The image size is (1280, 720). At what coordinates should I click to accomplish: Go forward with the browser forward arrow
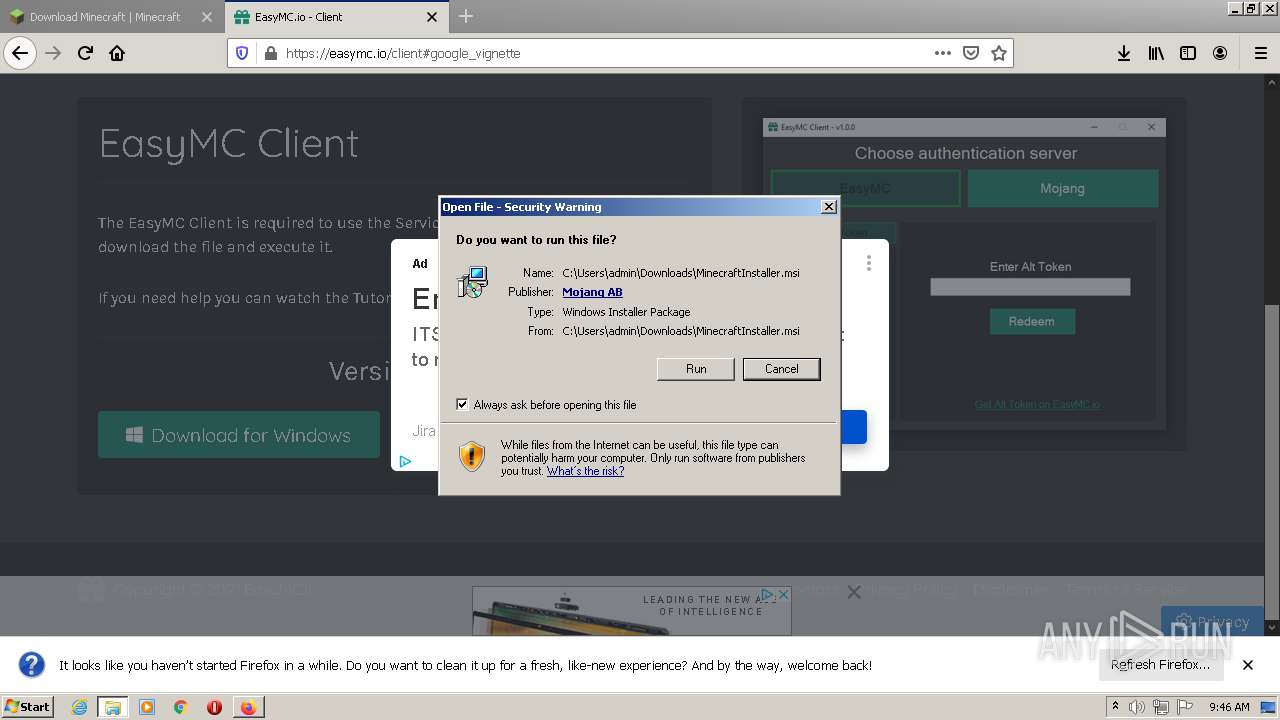click(53, 53)
